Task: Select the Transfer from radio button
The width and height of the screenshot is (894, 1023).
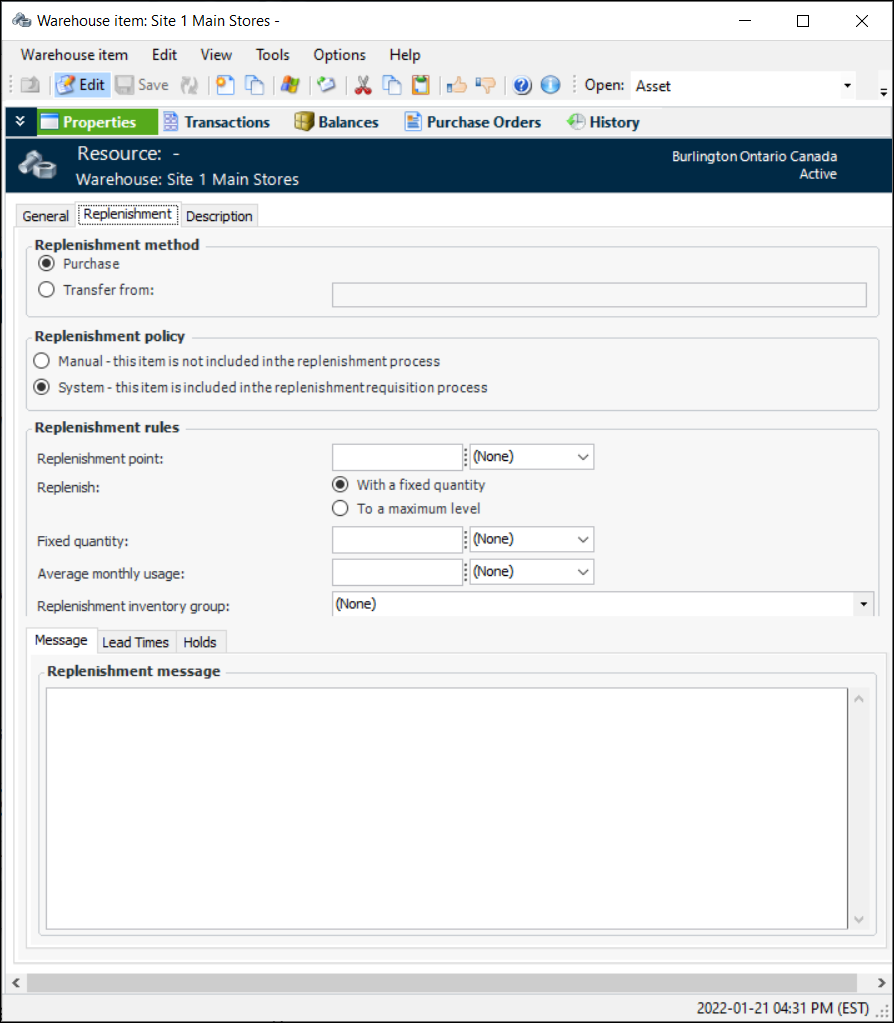Action: point(46,290)
